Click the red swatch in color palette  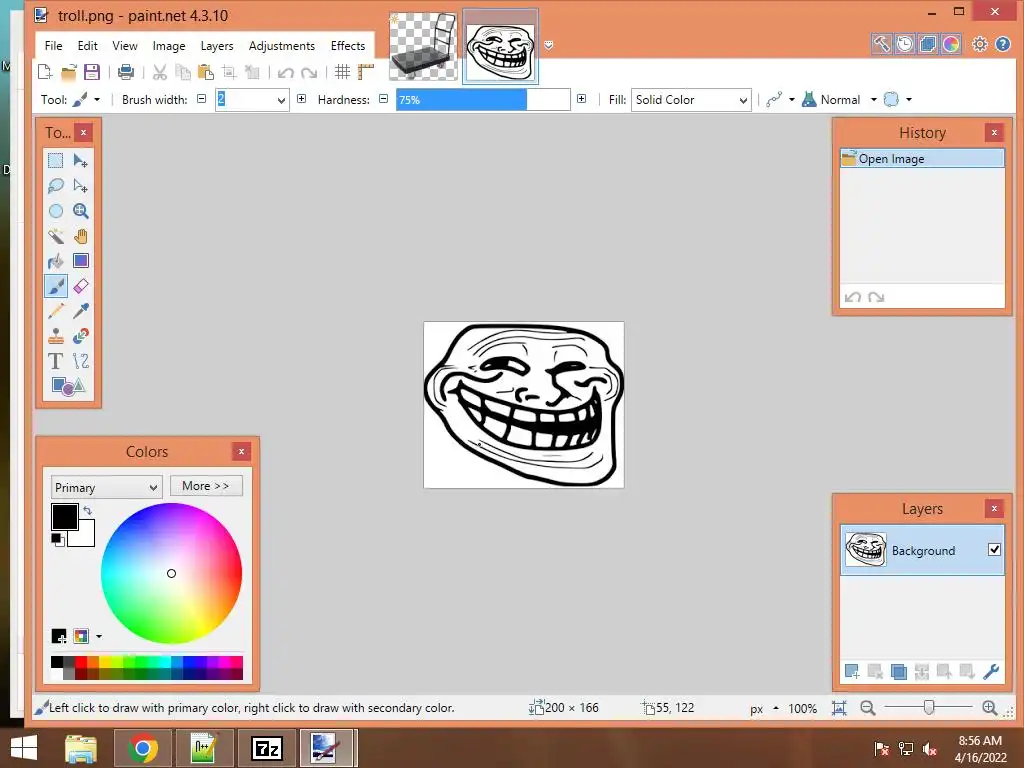tap(81, 662)
